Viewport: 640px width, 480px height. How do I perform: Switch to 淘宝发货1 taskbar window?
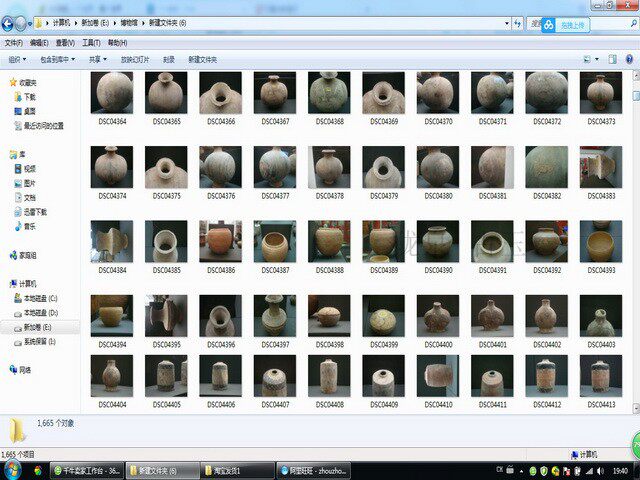228,470
